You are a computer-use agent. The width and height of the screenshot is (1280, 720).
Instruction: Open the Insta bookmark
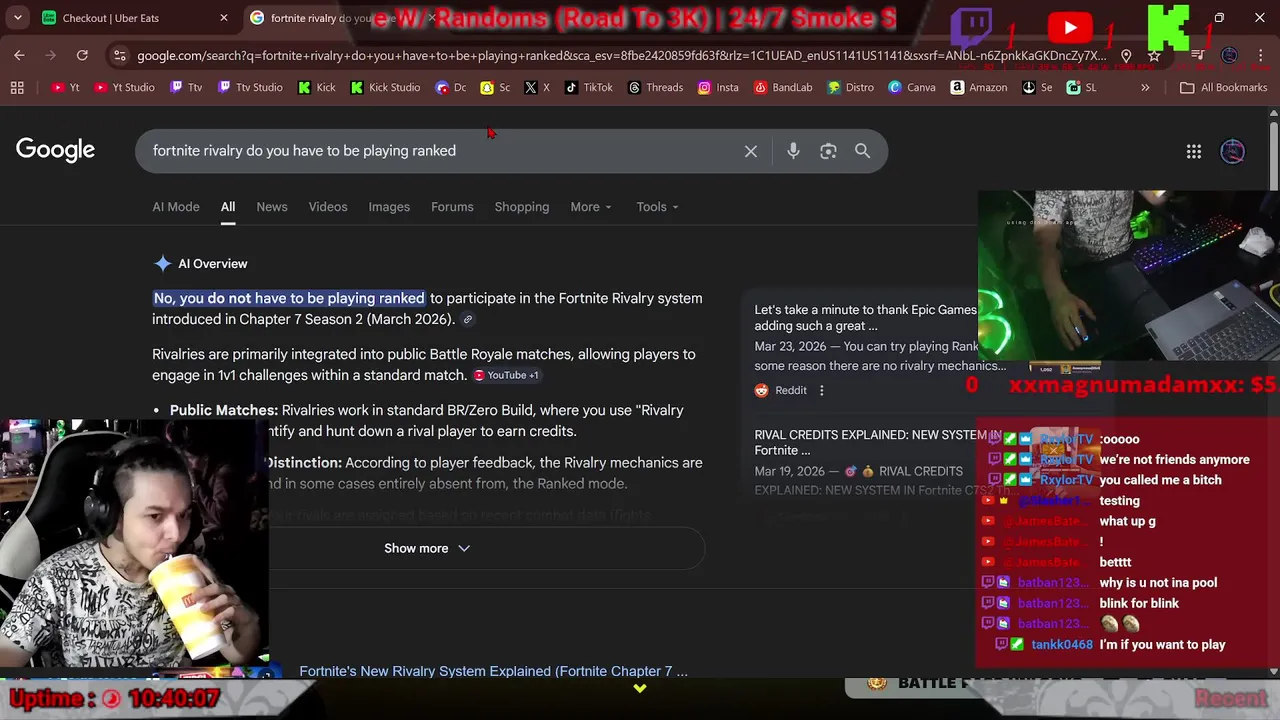pos(718,87)
